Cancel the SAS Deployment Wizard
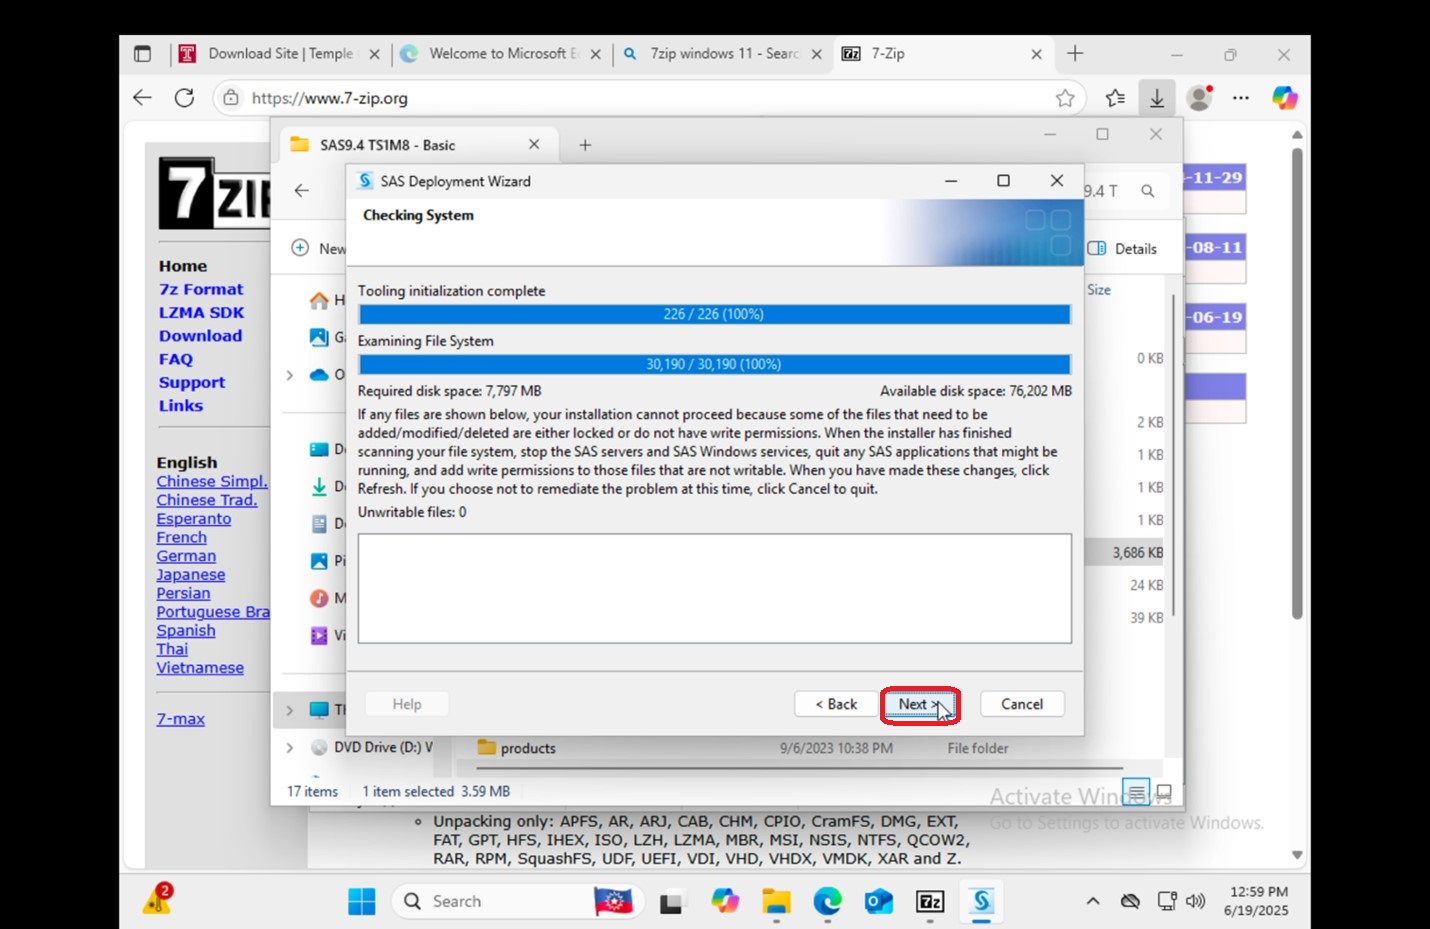Screen dimensions: 1430x929 [1022, 704]
